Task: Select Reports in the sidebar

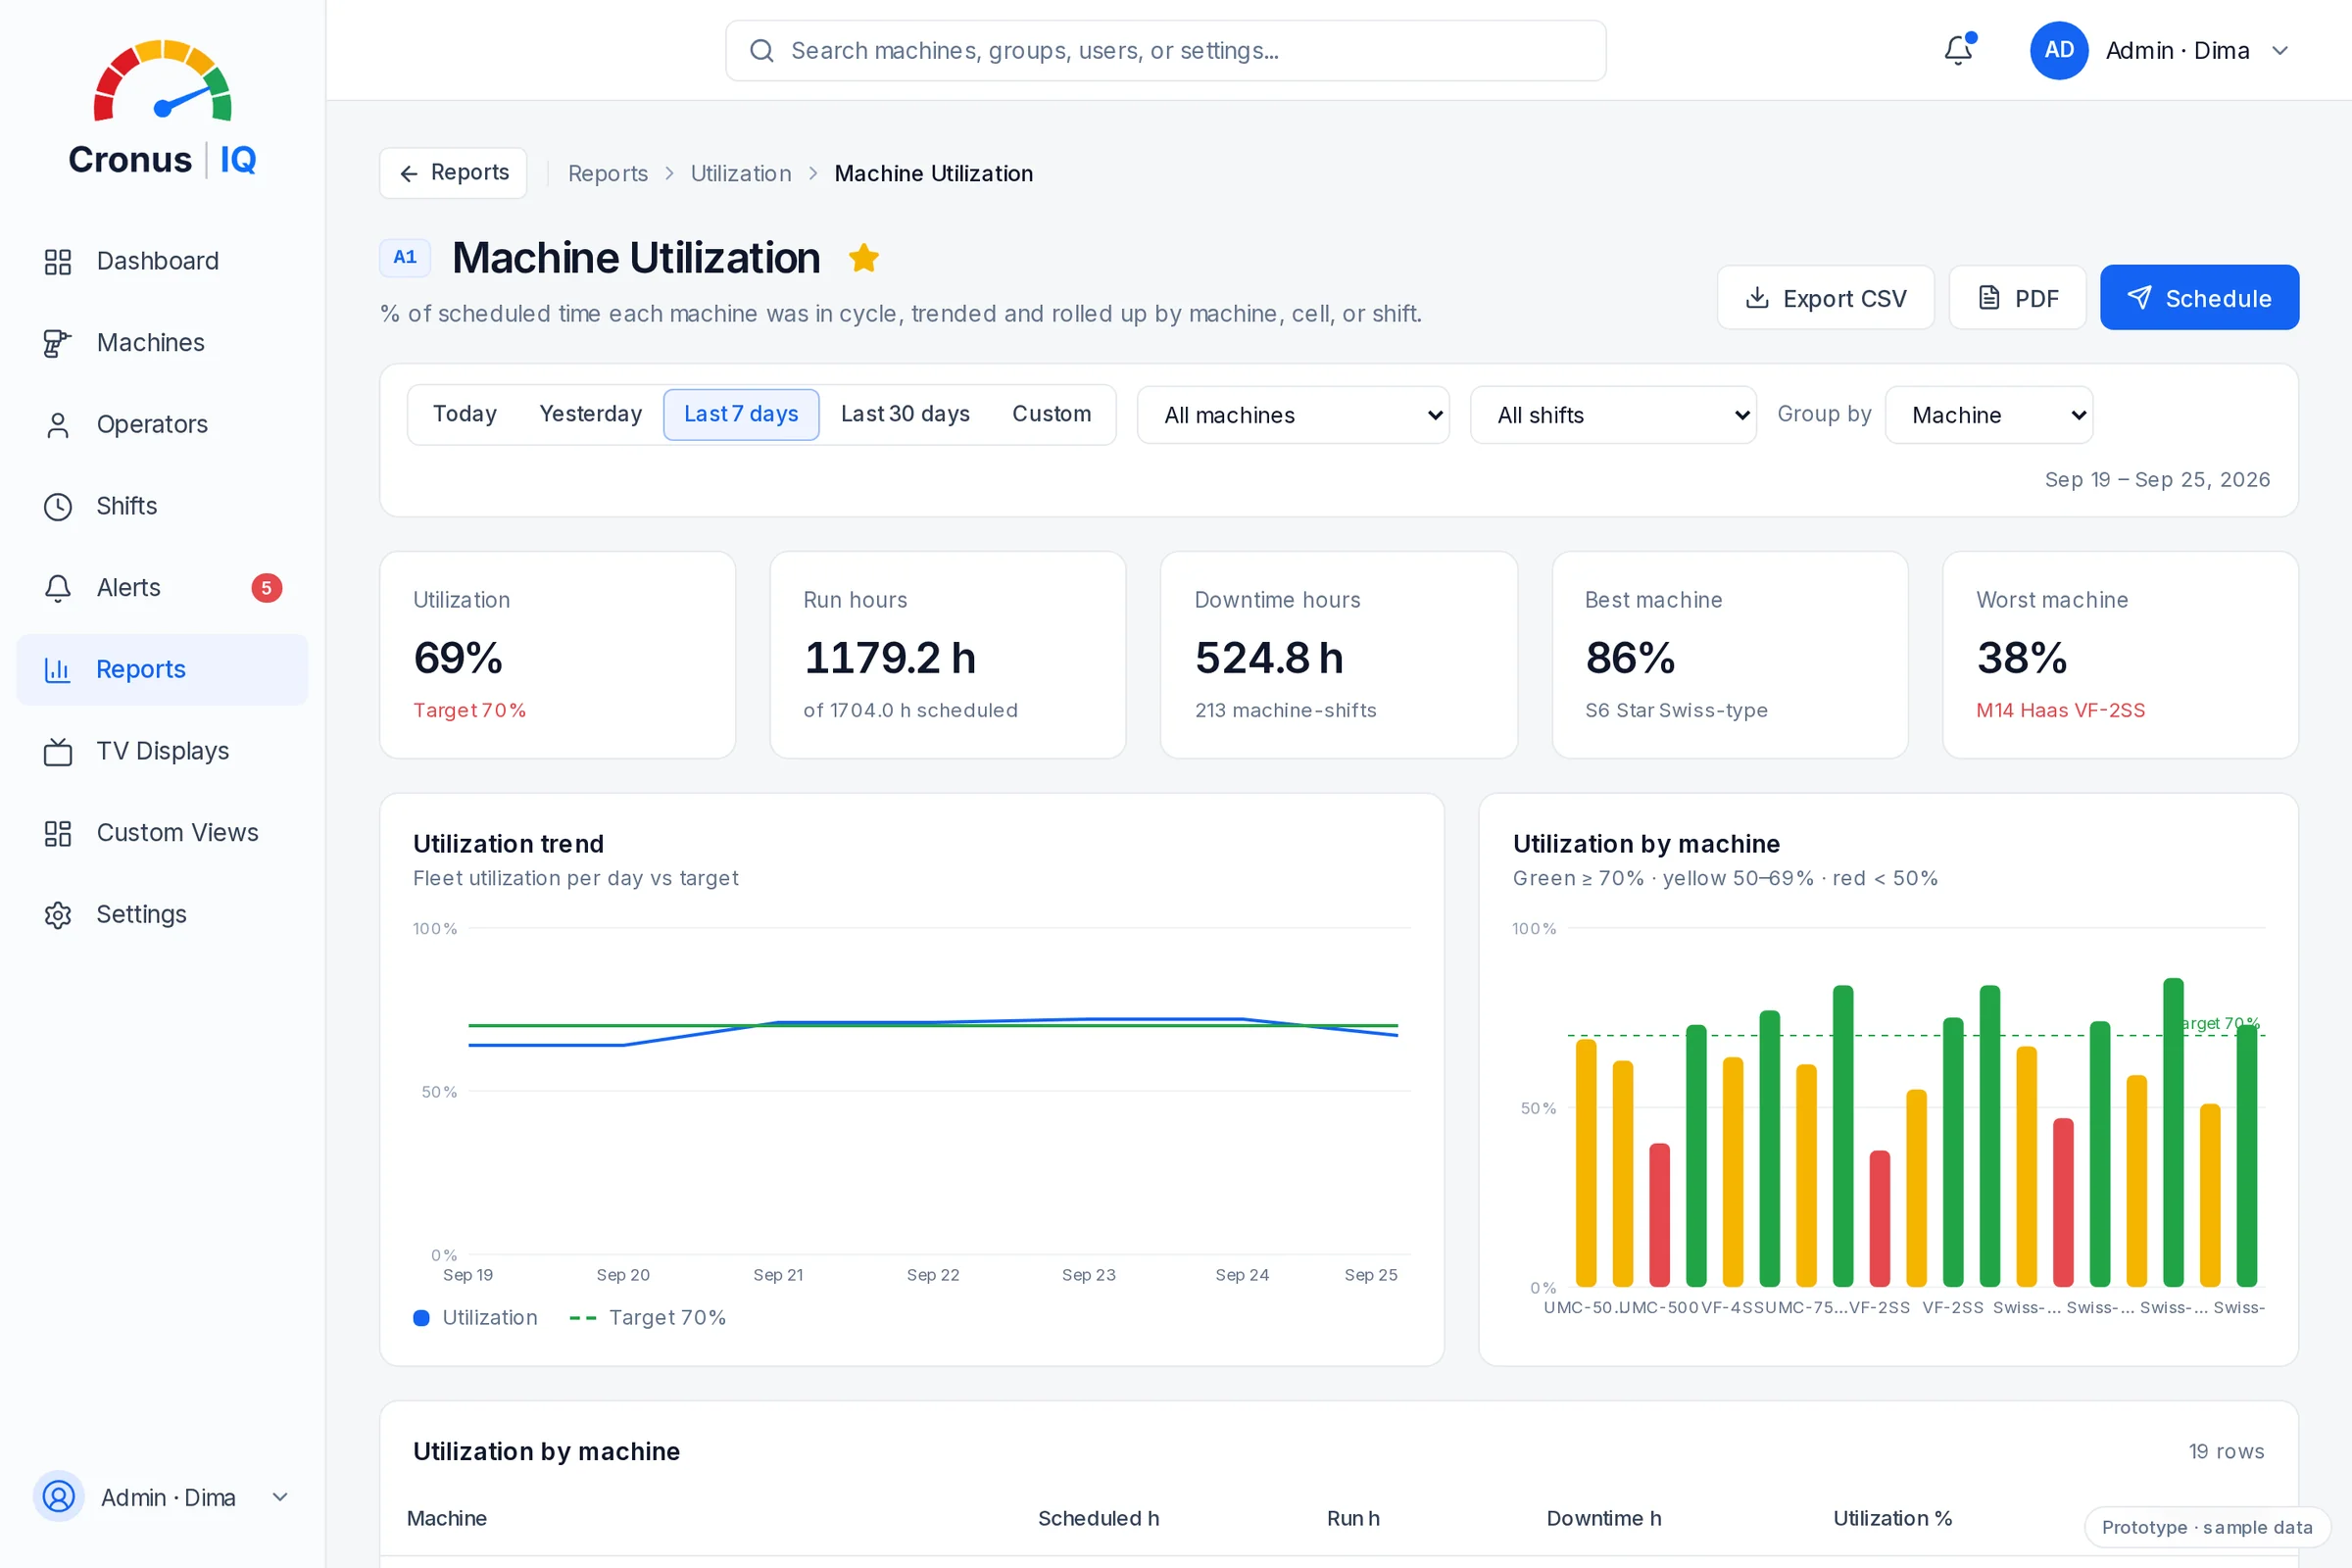Action: pyautogui.click(x=162, y=669)
